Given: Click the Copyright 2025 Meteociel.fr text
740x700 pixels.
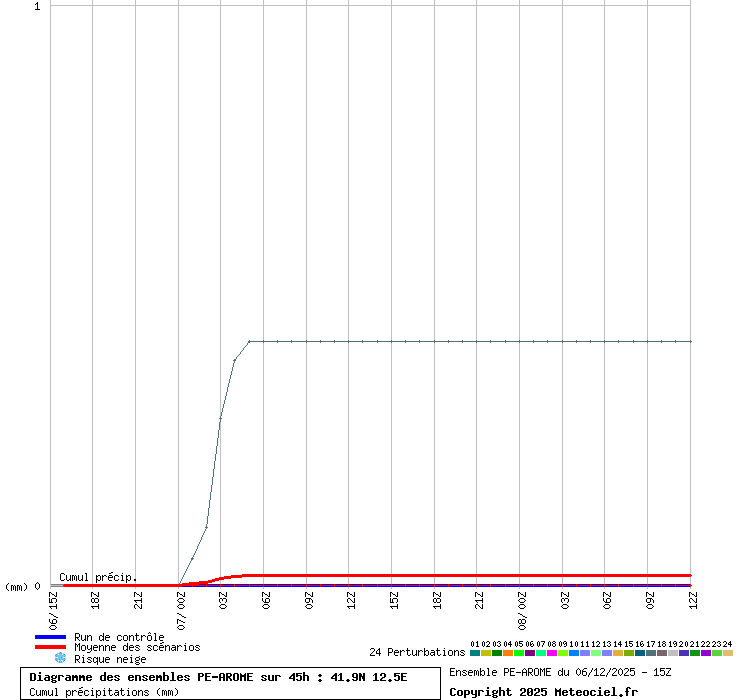Looking at the screenshot, I should pos(543,691).
